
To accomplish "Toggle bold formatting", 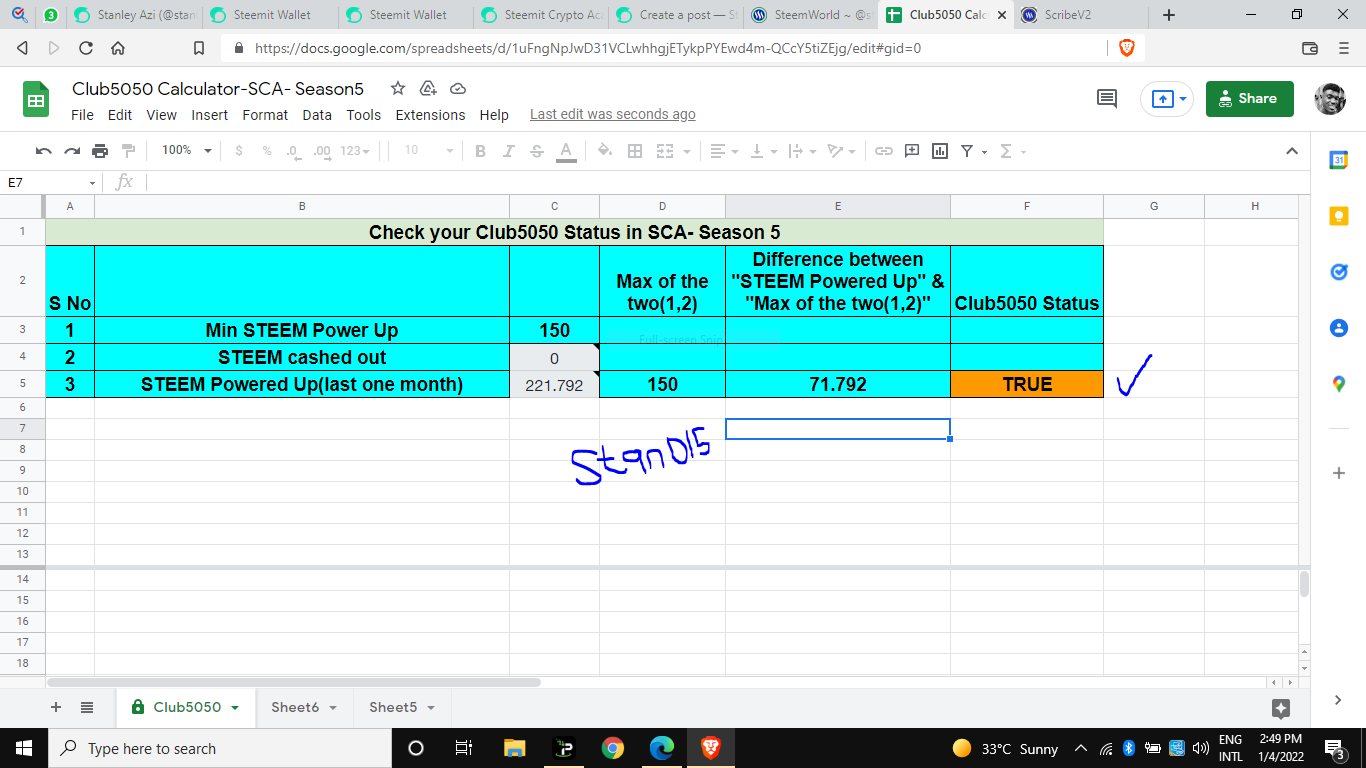I will [x=480, y=151].
